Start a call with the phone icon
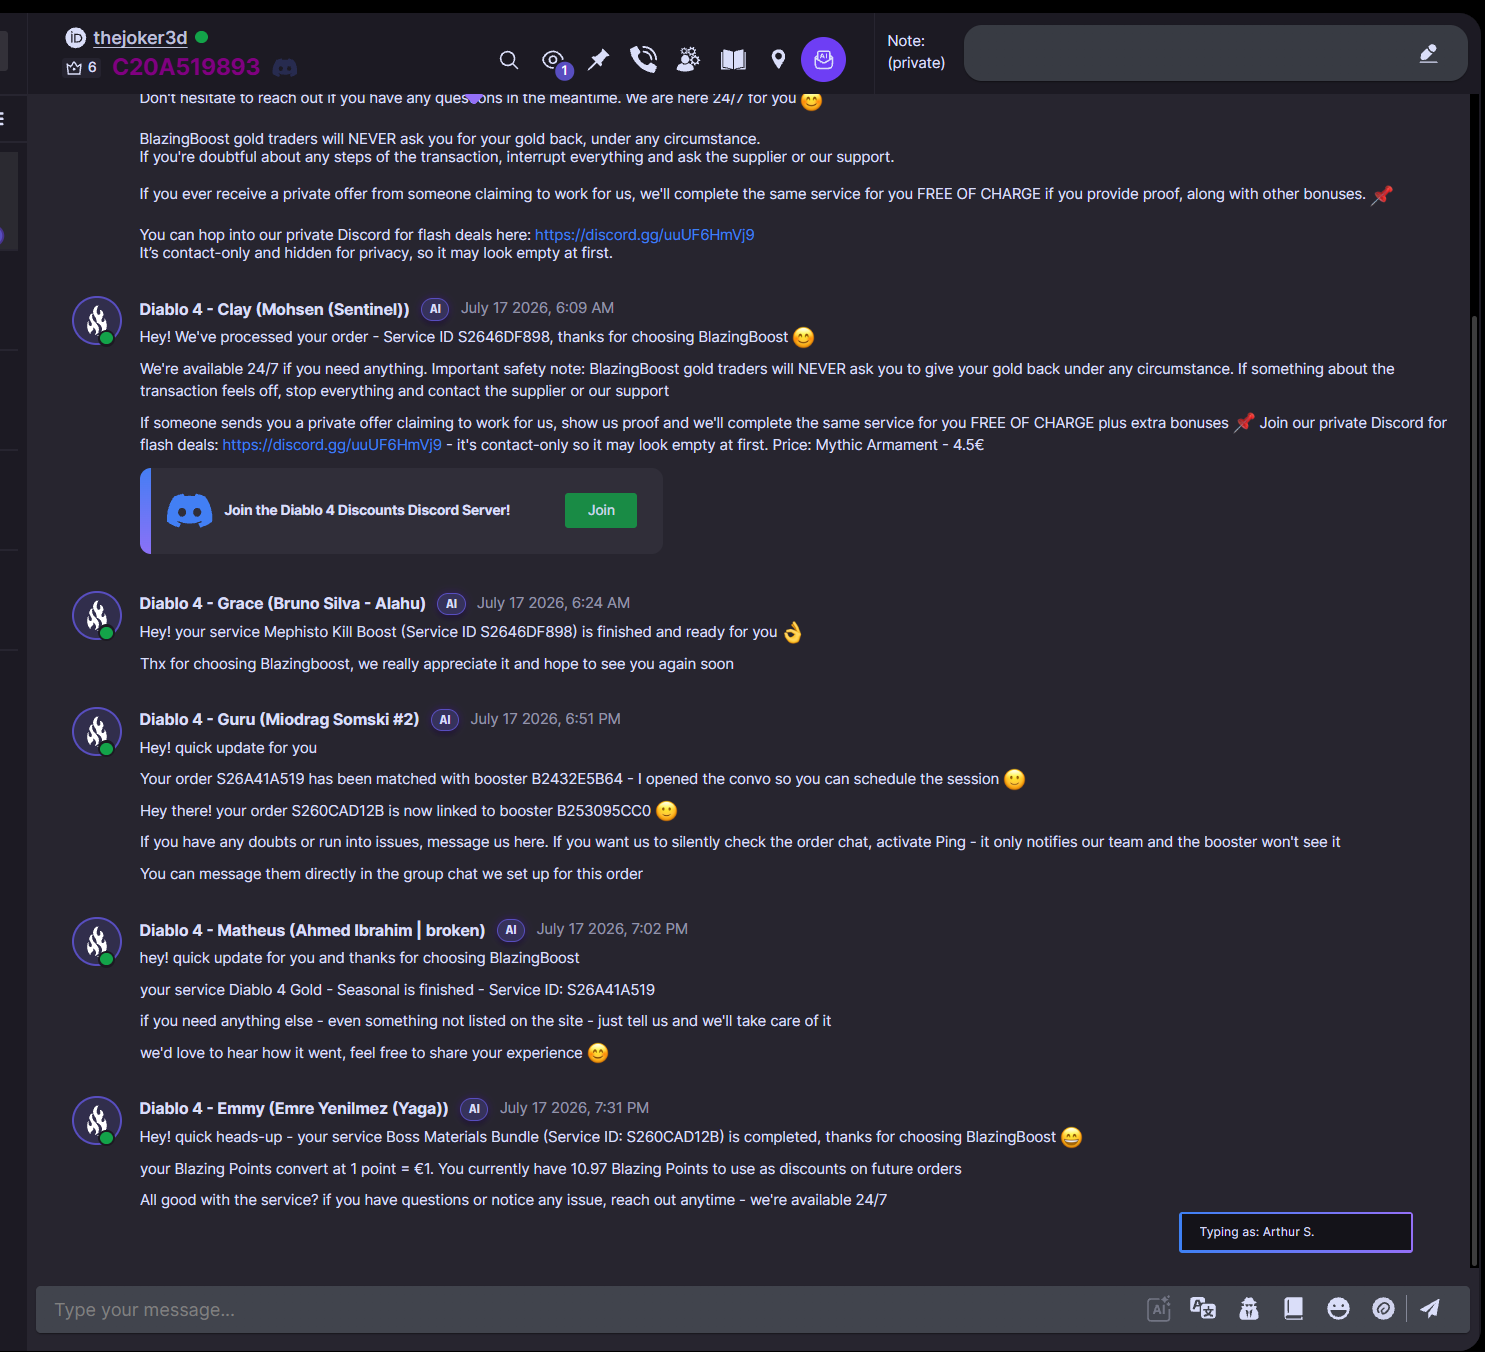Screen dimensions: 1485x1352 (x=643, y=60)
